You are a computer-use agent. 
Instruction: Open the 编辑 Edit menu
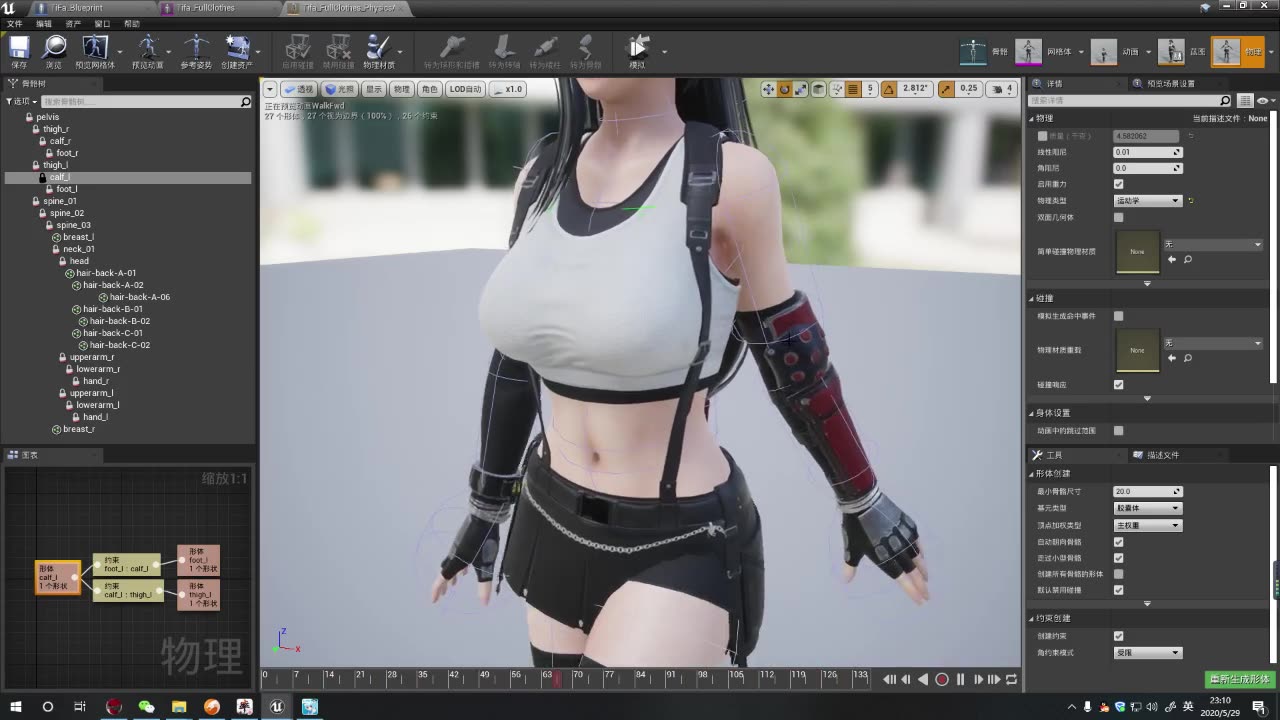click(x=43, y=23)
